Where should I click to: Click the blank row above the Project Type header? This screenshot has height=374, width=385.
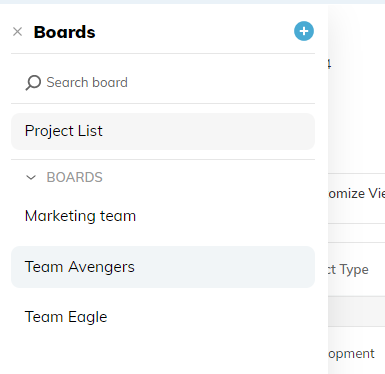(x=356, y=233)
